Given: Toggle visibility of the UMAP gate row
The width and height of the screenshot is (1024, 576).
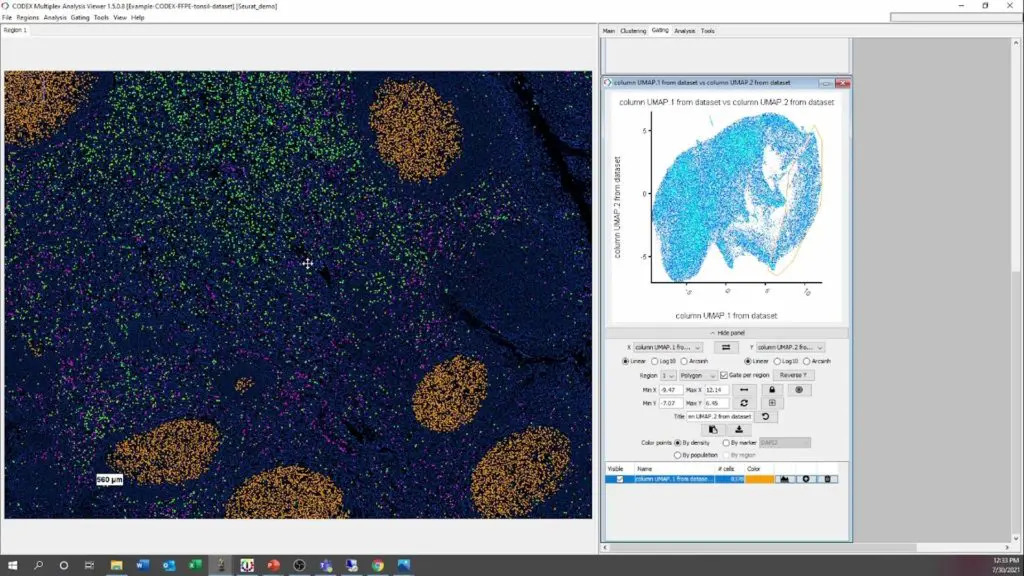Looking at the screenshot, I should point(620,479).
